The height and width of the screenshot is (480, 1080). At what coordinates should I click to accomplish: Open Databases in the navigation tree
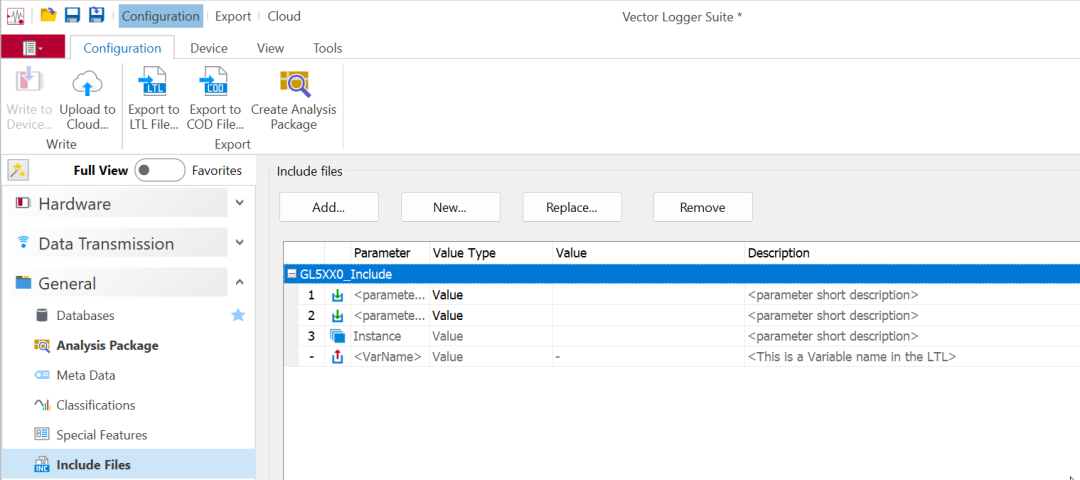(x=85, y=315)
